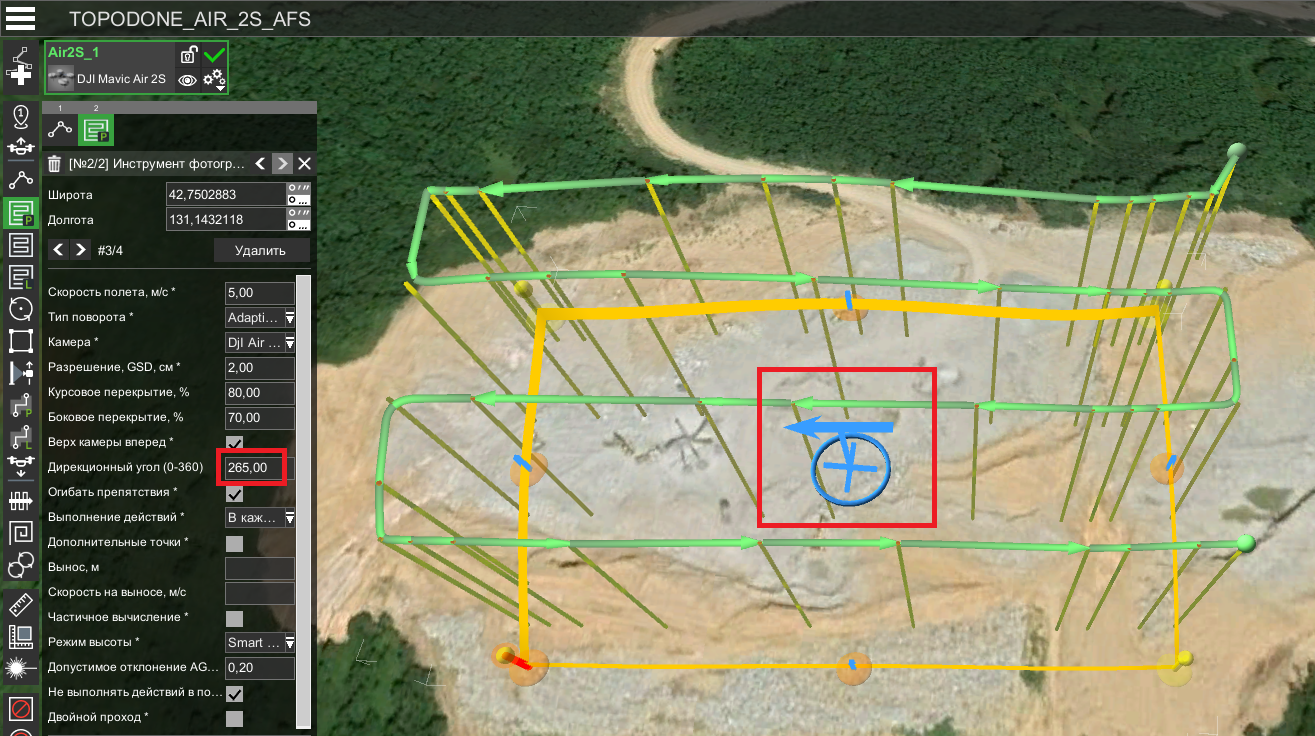Enable the 'Двойной проход' checkbox
This screenshot has height=736, width=1315.
(234, 718)
